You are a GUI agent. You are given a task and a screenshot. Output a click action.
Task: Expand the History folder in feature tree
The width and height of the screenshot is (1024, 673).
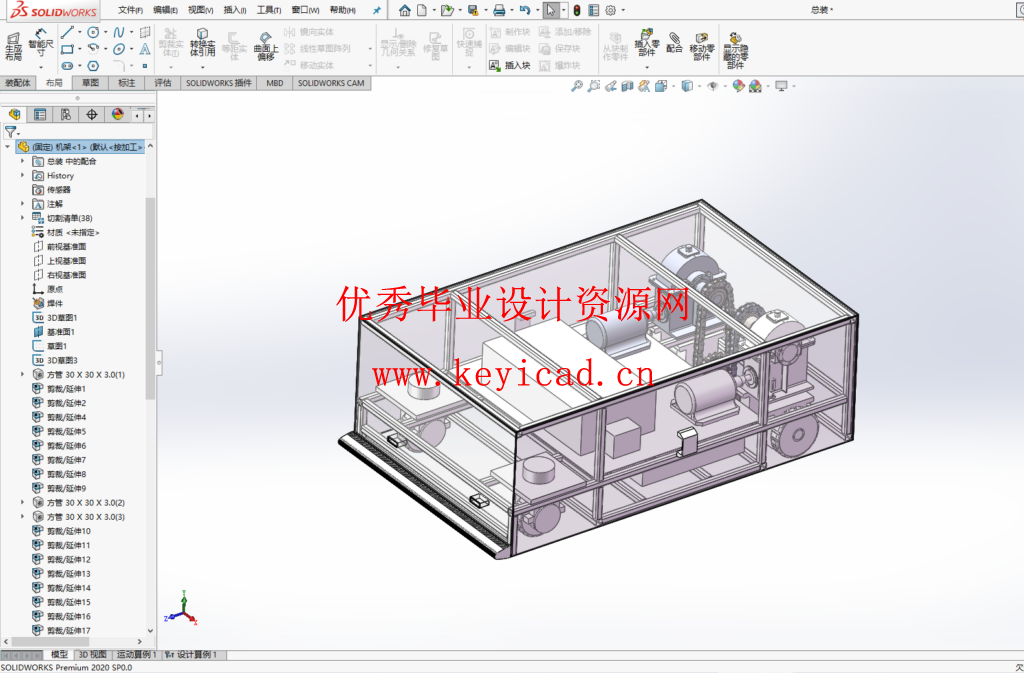[x=21, y=175]
